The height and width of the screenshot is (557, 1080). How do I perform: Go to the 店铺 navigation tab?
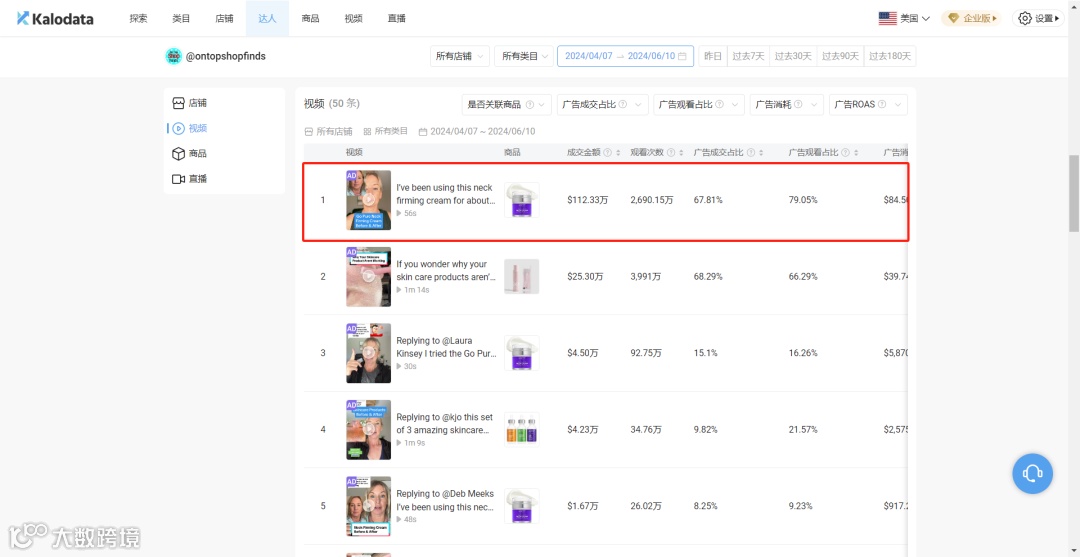(225, 19)
